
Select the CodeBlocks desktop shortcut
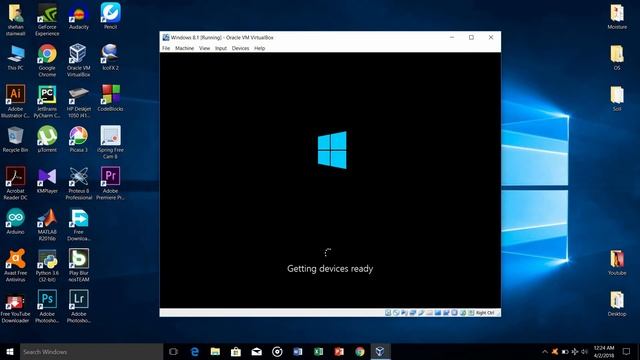point(110,98)
